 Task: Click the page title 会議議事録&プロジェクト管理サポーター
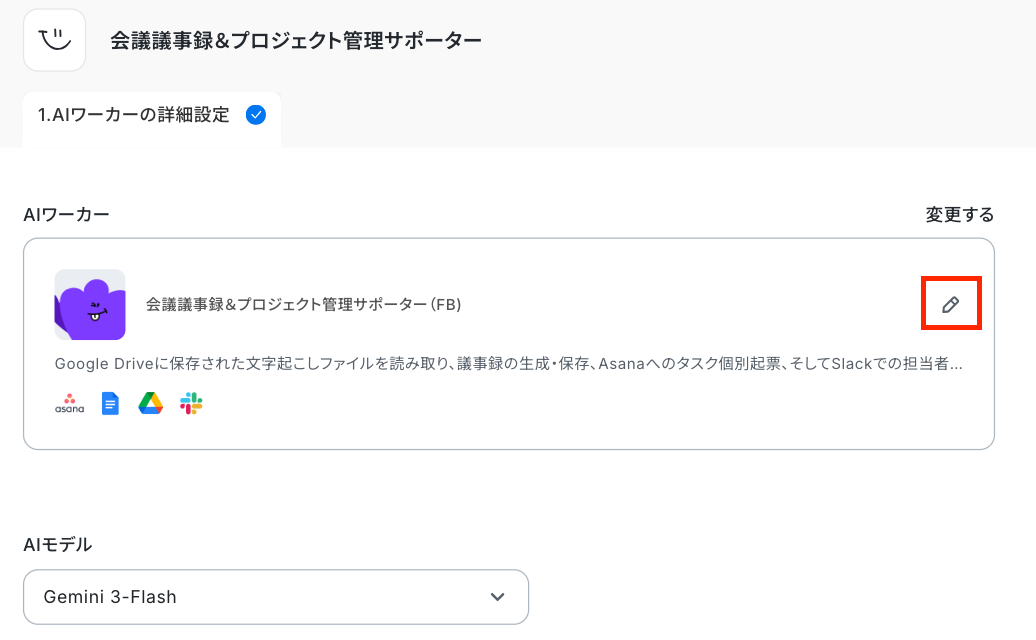295,40
